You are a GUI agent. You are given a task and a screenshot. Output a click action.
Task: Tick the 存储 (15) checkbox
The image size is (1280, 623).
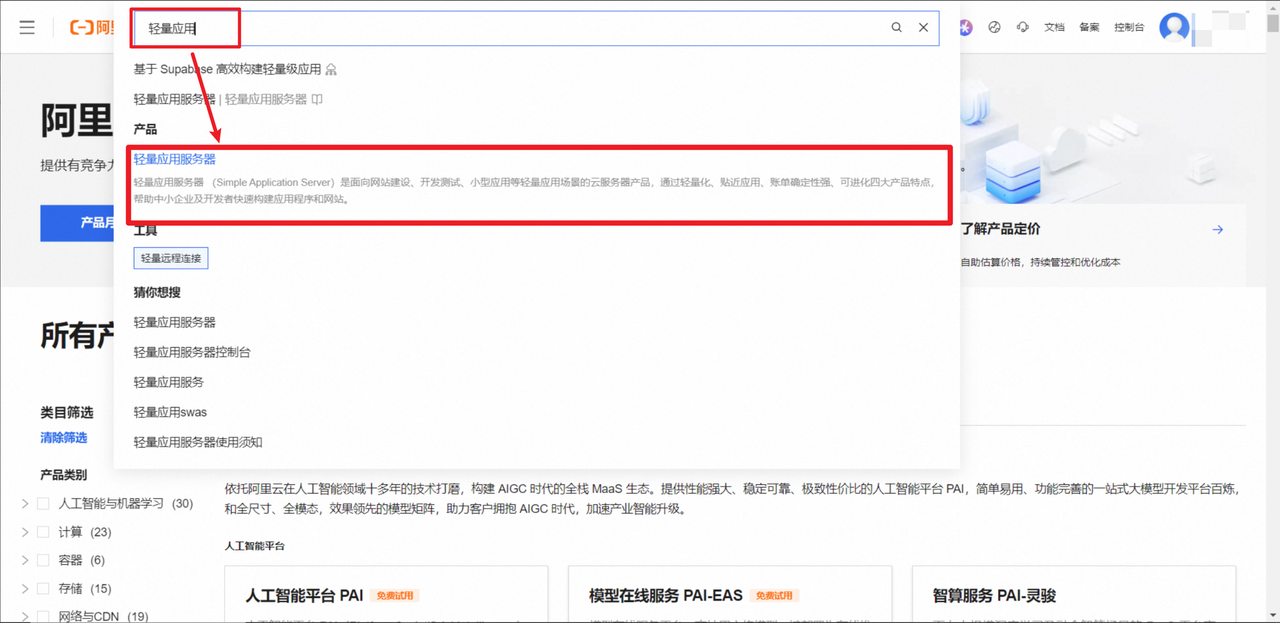point(43,589)
